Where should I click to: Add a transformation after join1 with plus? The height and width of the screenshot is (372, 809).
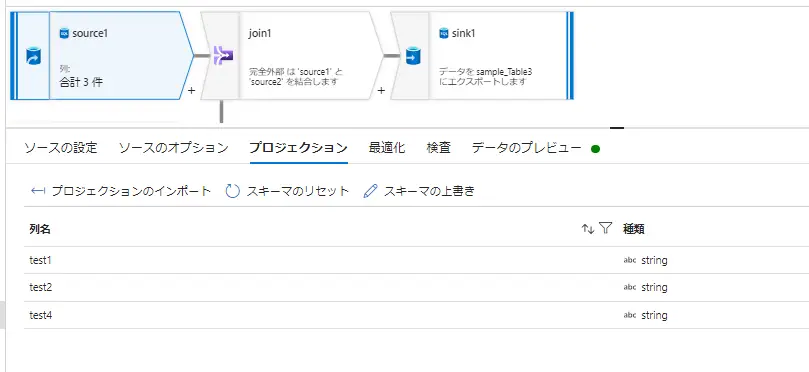[381, 91]
